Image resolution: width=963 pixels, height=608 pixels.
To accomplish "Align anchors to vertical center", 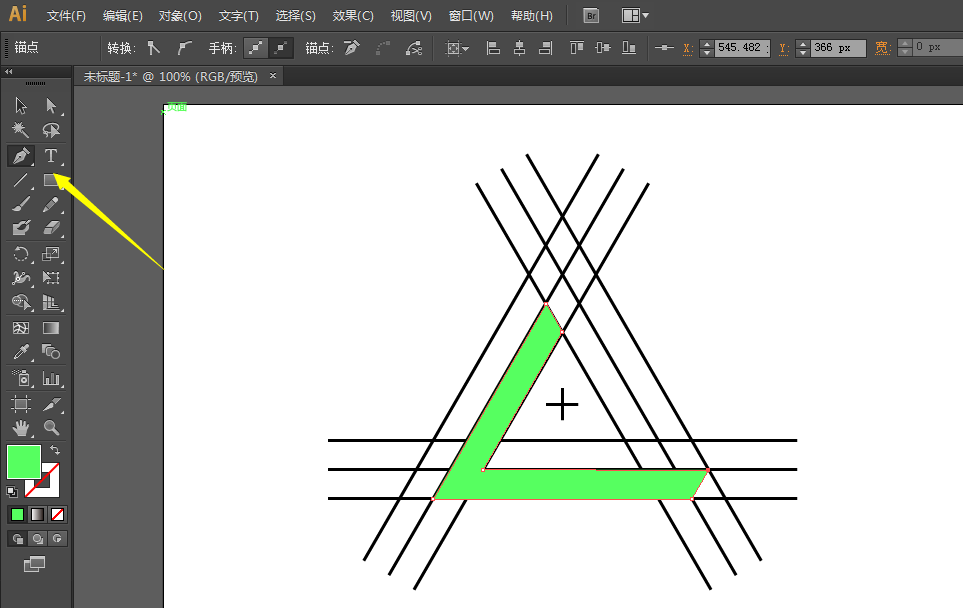I will (x=603, y=48).
